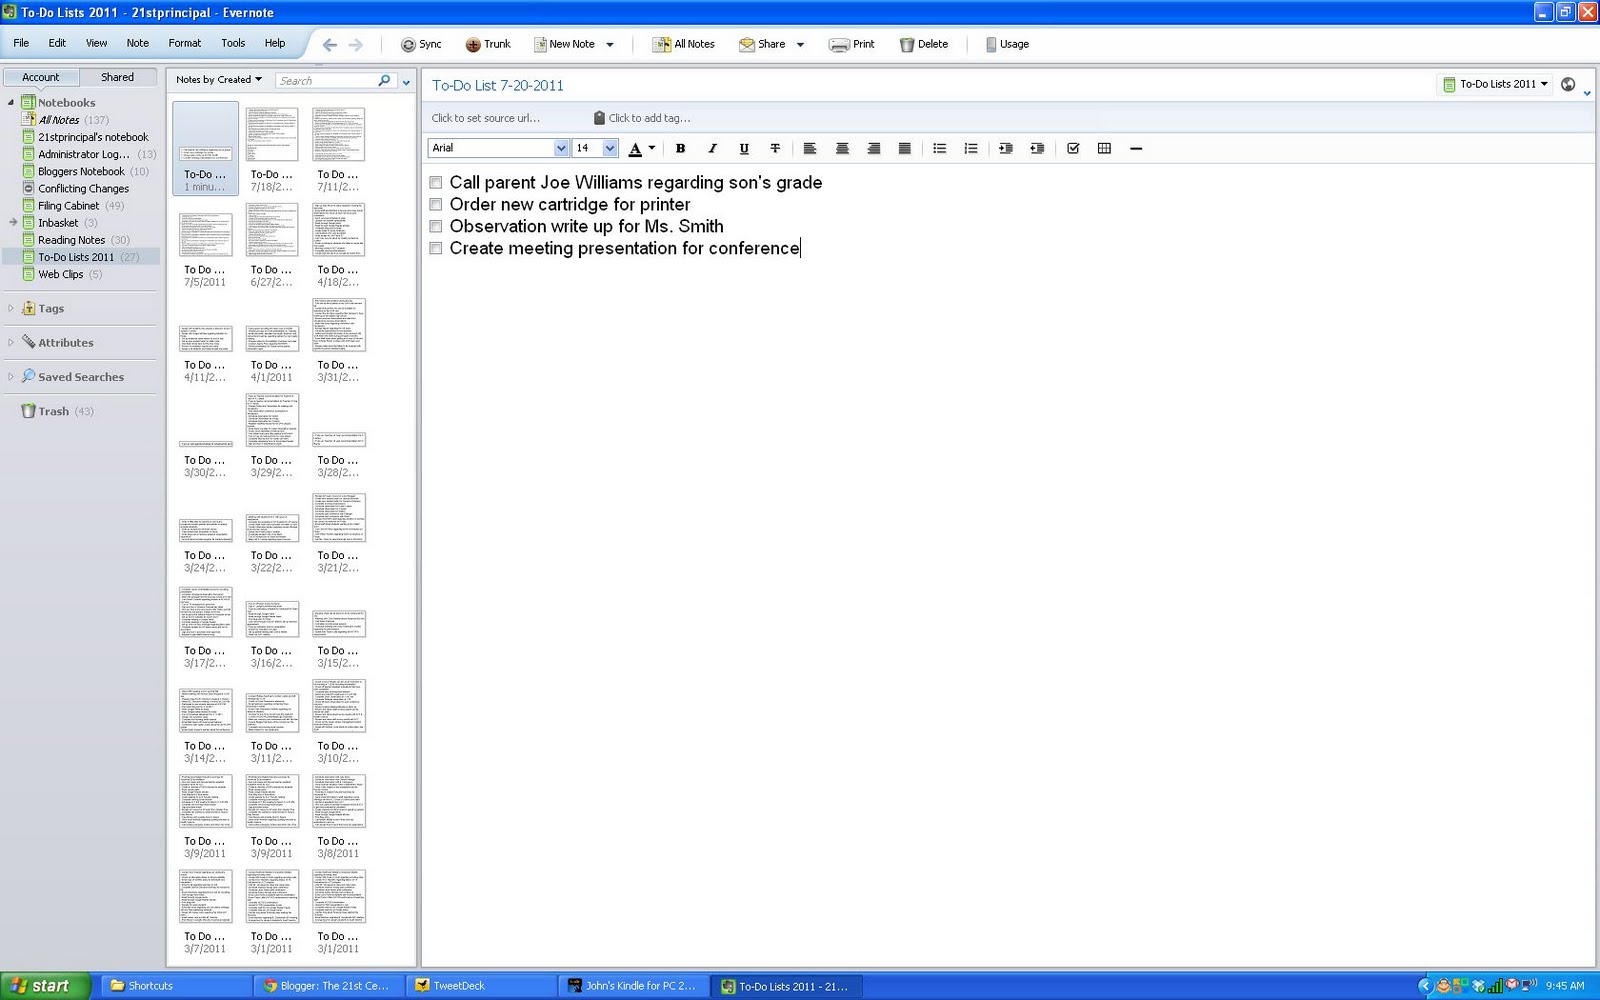
Task: Click 'Click to set source url...'
Action: point(485,118)
